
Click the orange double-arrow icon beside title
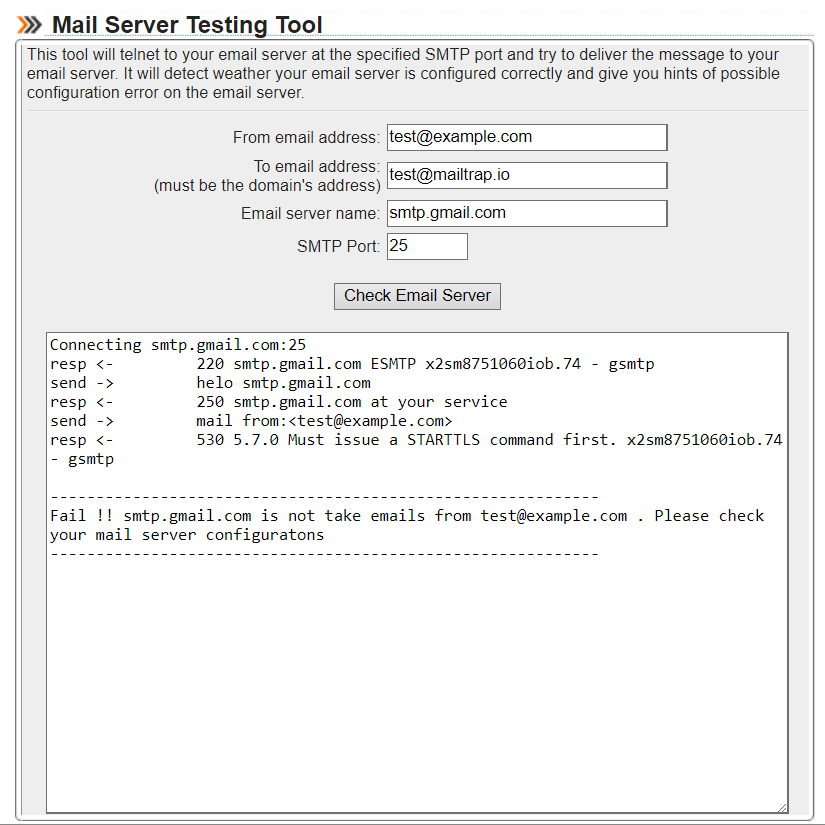[29, 25]
